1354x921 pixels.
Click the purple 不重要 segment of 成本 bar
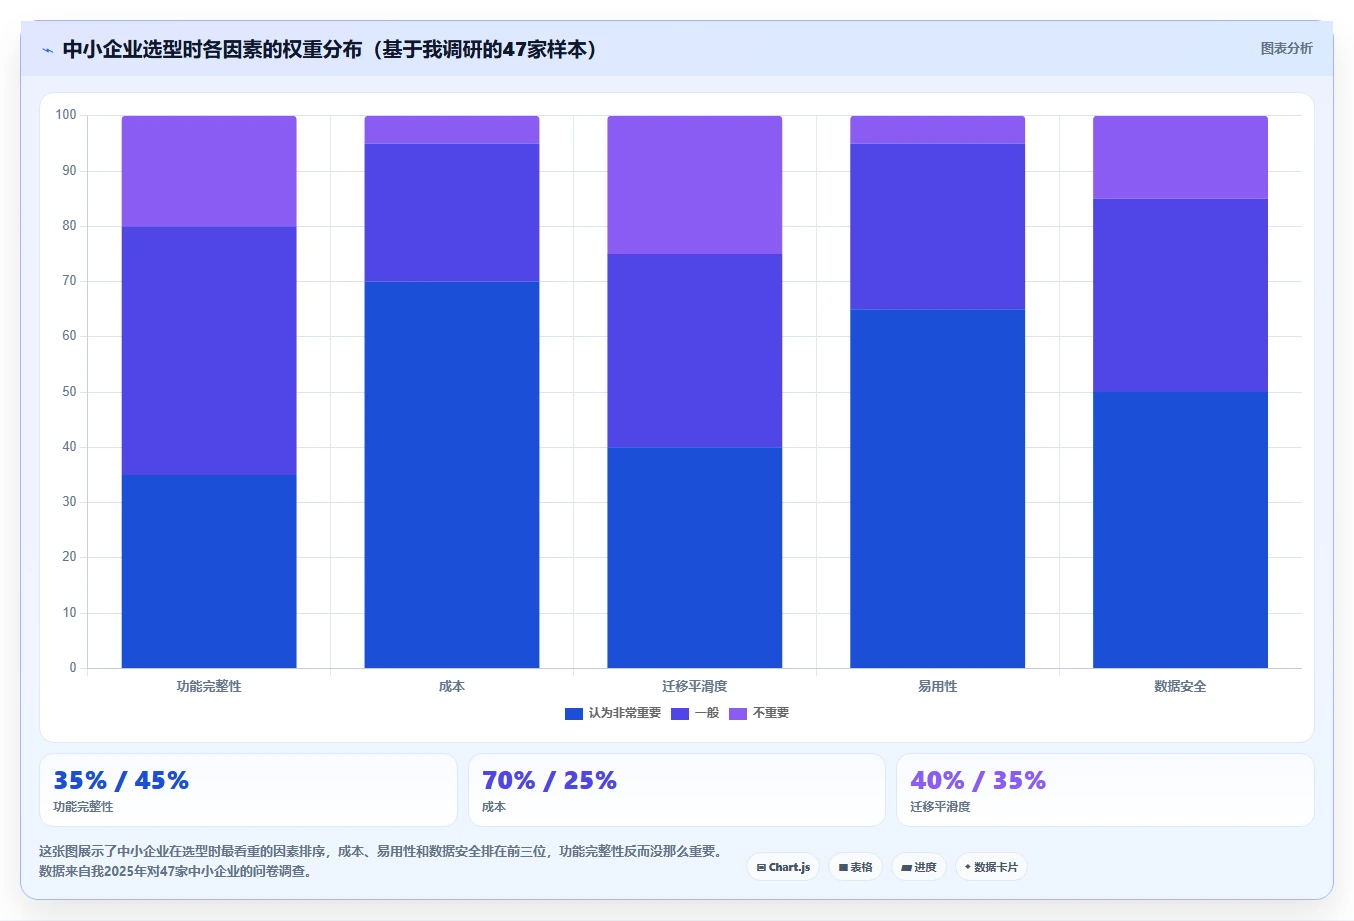[452, 130]
